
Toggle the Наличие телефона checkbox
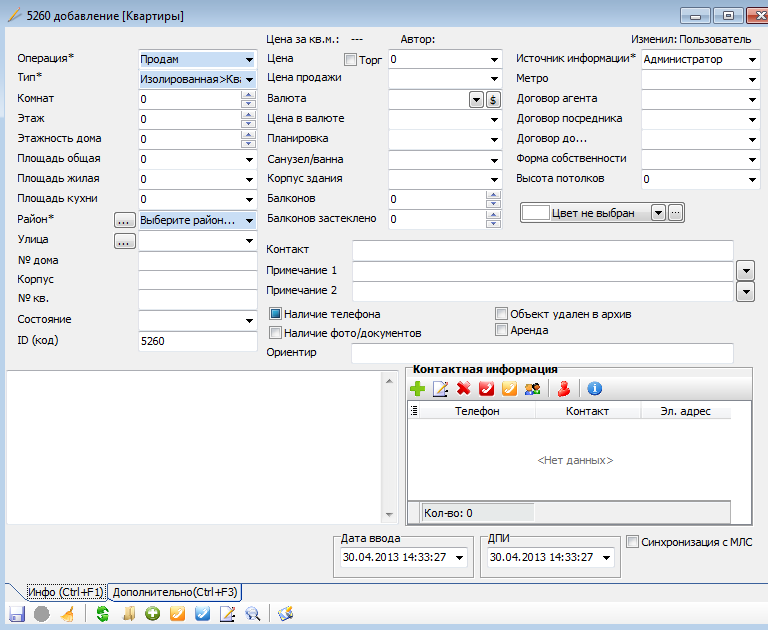(x=276, y=314)
